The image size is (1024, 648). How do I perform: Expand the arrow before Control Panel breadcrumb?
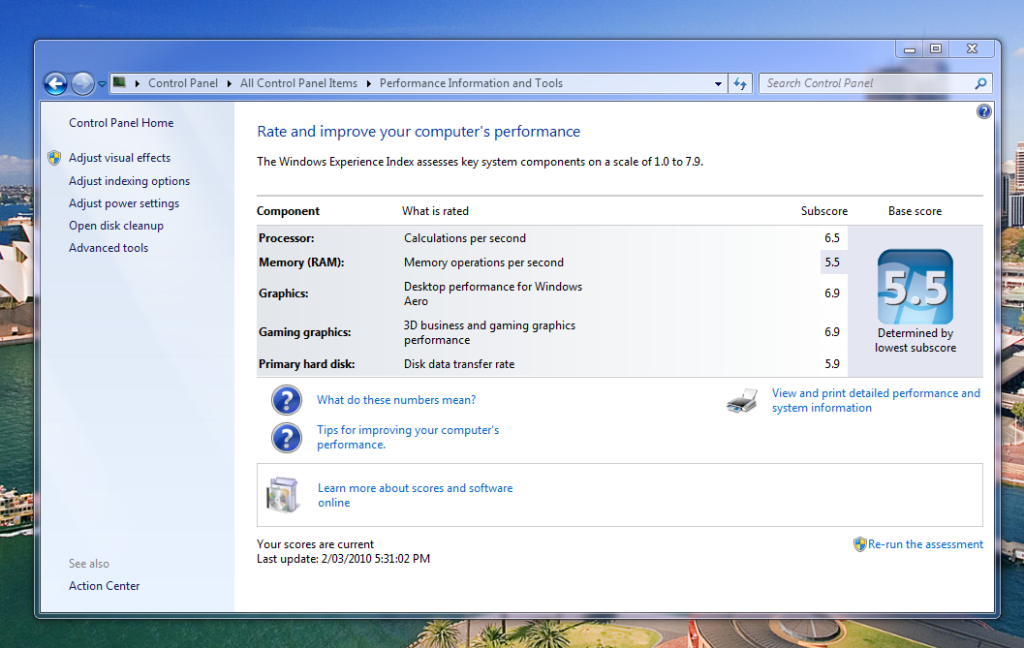pos(137,84)
